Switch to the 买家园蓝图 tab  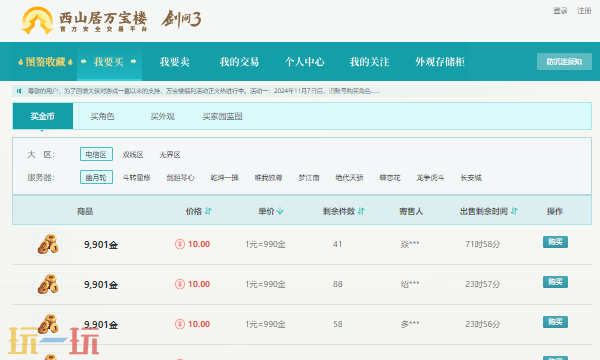point(222,116)
